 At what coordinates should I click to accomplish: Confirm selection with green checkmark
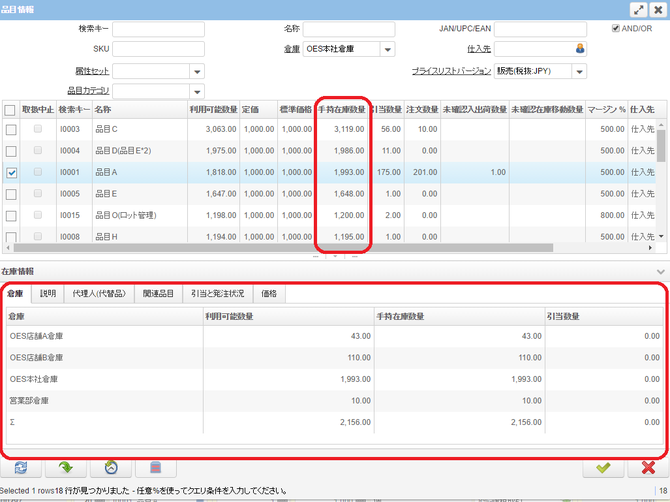pos(603,468)
